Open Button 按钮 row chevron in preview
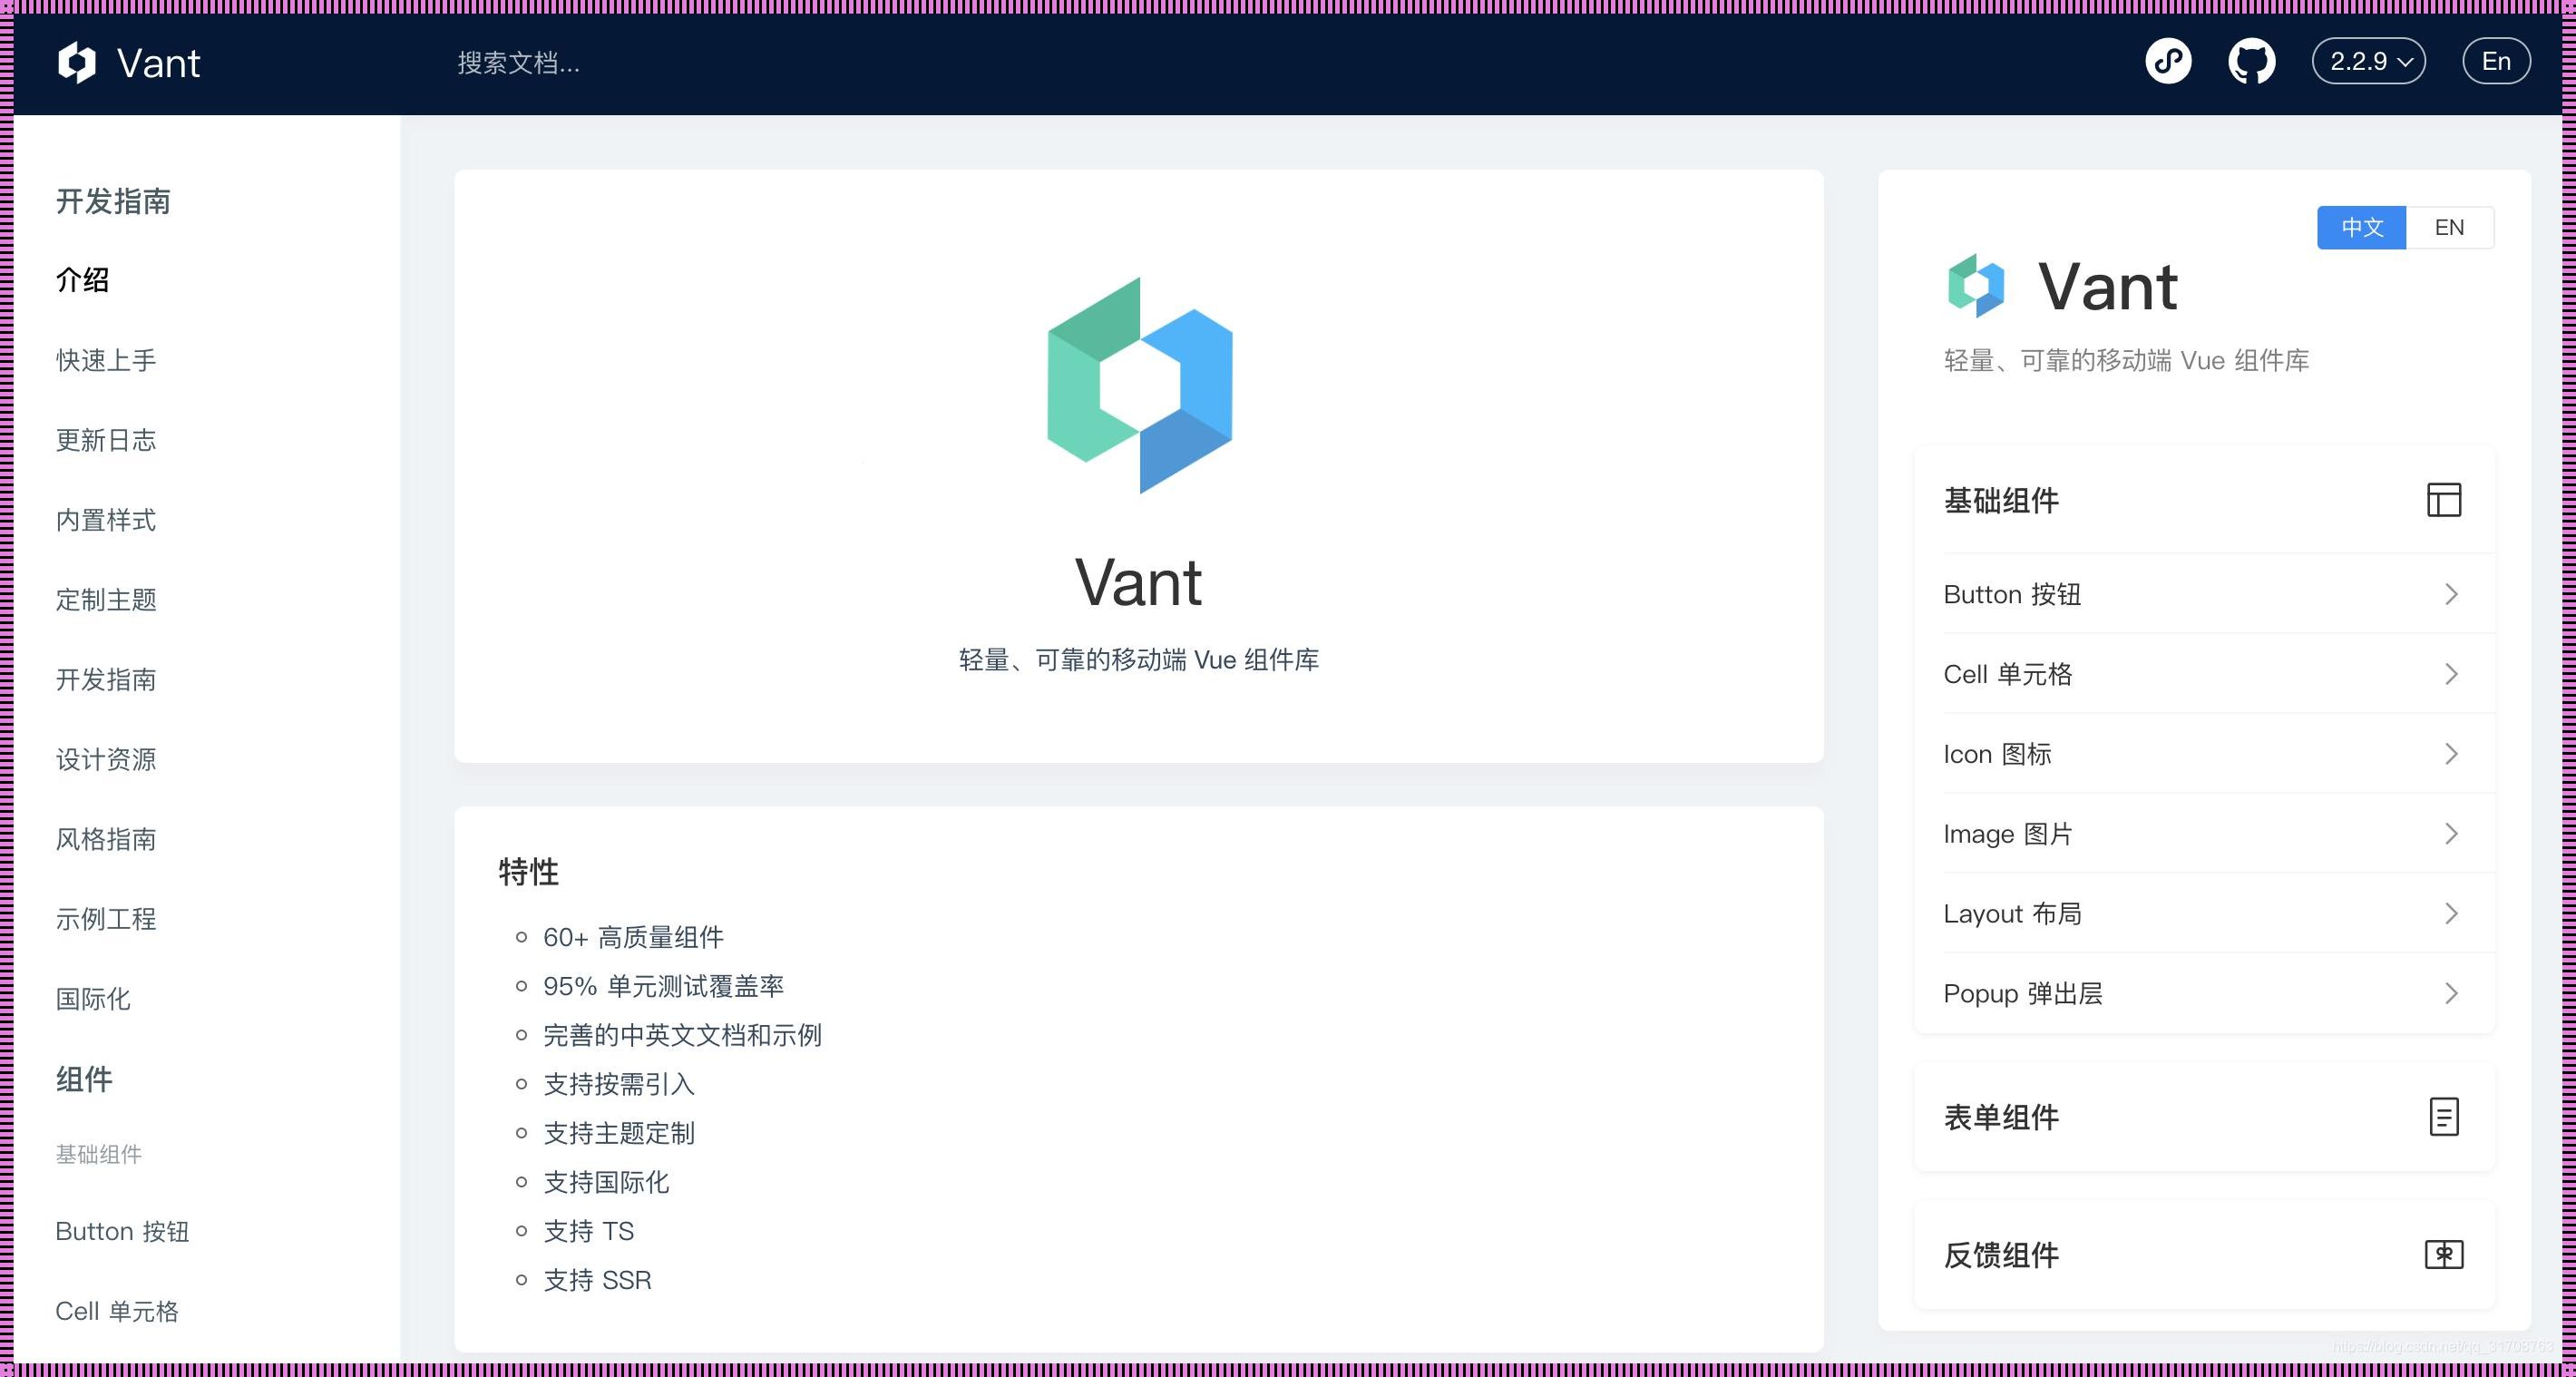2576x1377 pixels. [x=2451, y=594]
